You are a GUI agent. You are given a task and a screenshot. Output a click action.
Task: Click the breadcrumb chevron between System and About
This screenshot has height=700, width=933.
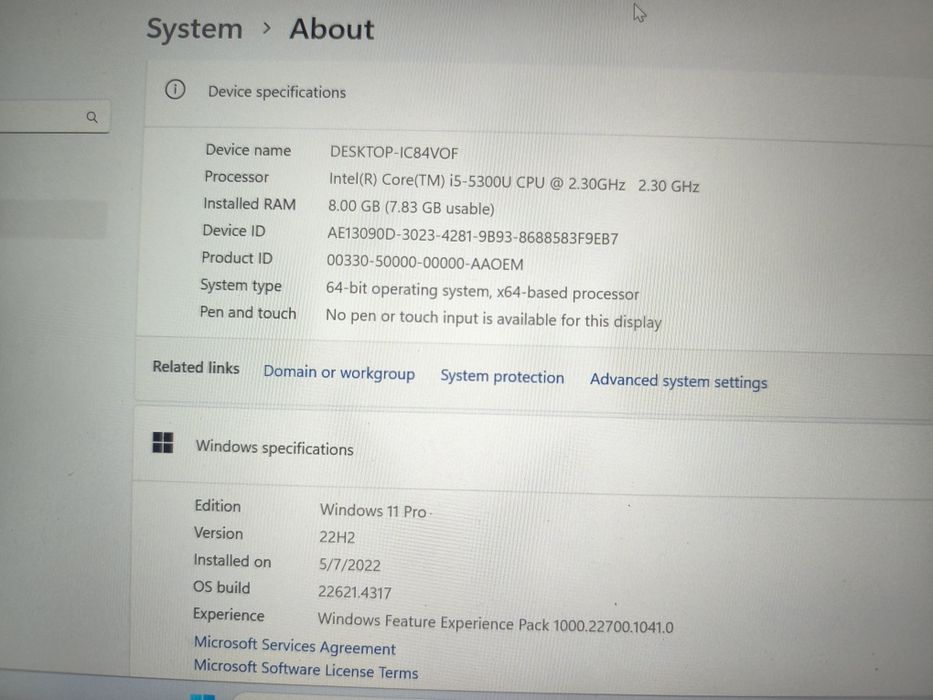click(267, 27)
